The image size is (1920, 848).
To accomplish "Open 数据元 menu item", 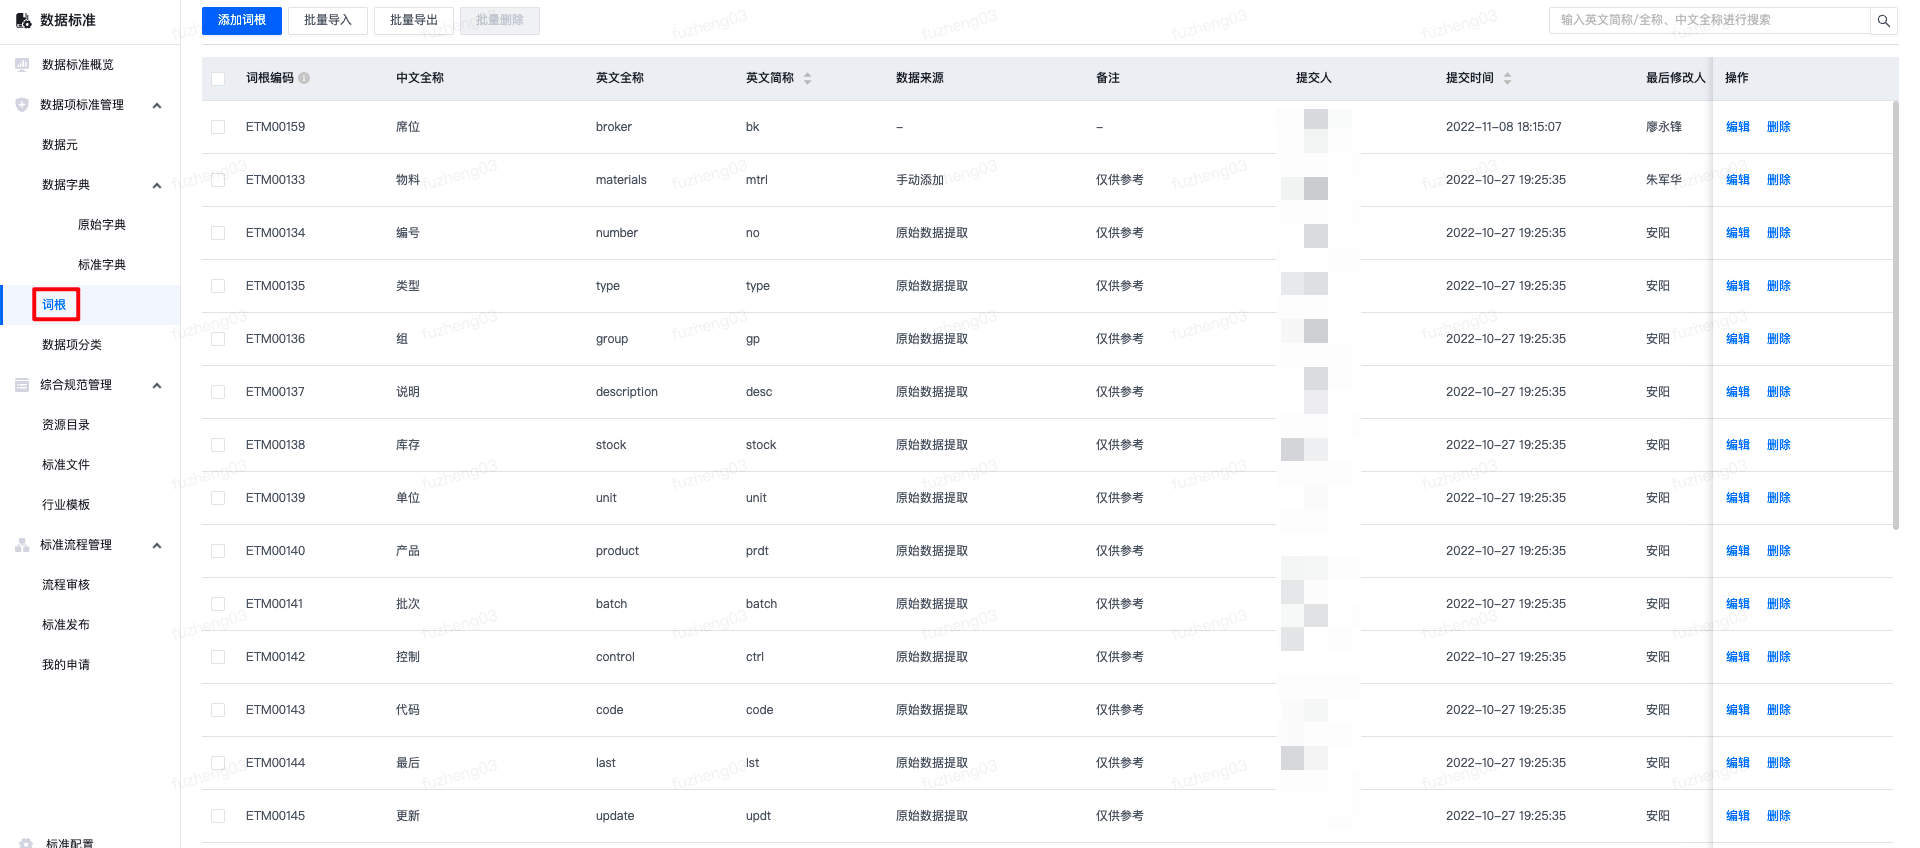I will [60, 145].
